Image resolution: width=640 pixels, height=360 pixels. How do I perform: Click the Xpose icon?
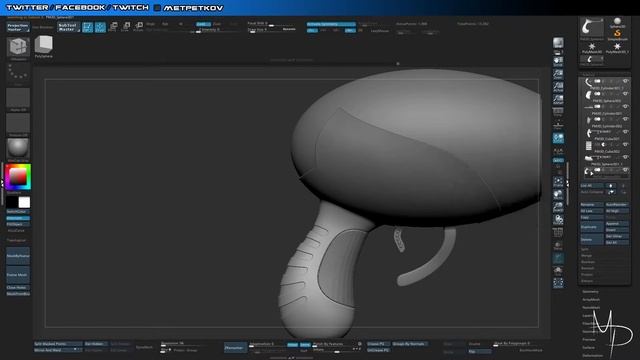point(558,283)
